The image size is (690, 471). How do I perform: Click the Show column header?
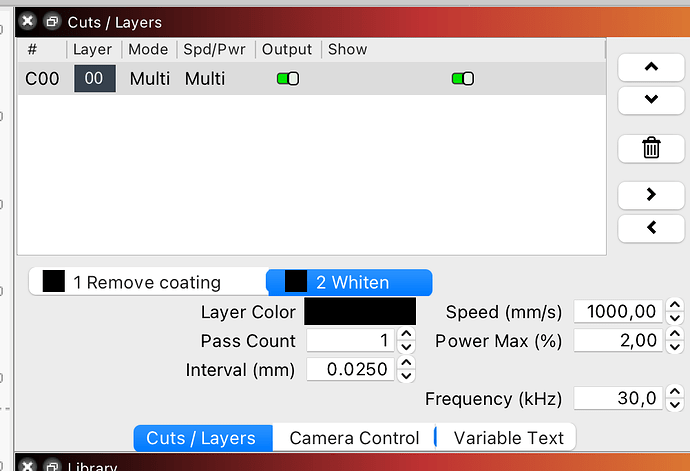463,49
